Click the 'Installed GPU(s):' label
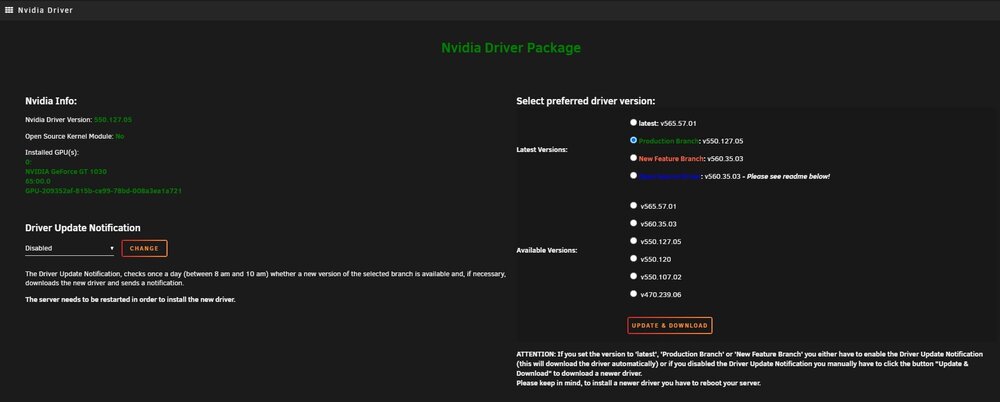The height and width of the screenshot is (402, 1000). [x=52, y=153]
